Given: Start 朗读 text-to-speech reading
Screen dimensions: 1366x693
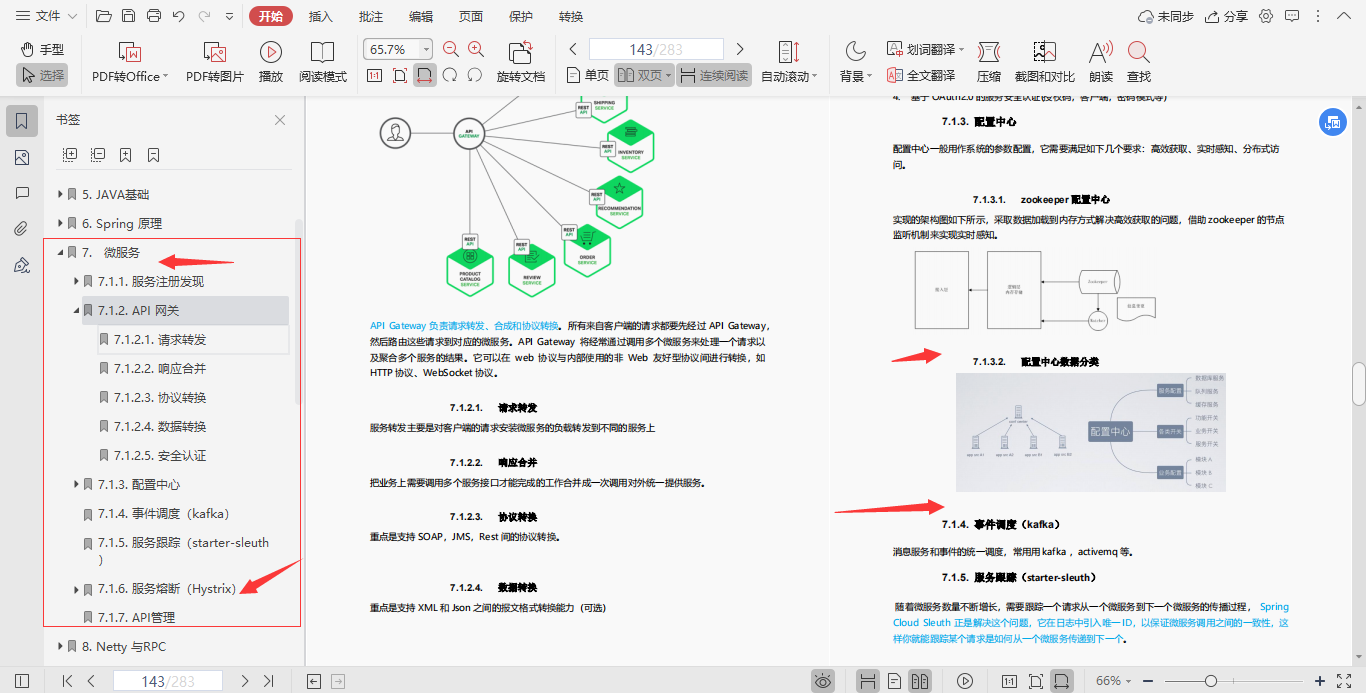Looking at the screenshot, I should pos(1100,60).
